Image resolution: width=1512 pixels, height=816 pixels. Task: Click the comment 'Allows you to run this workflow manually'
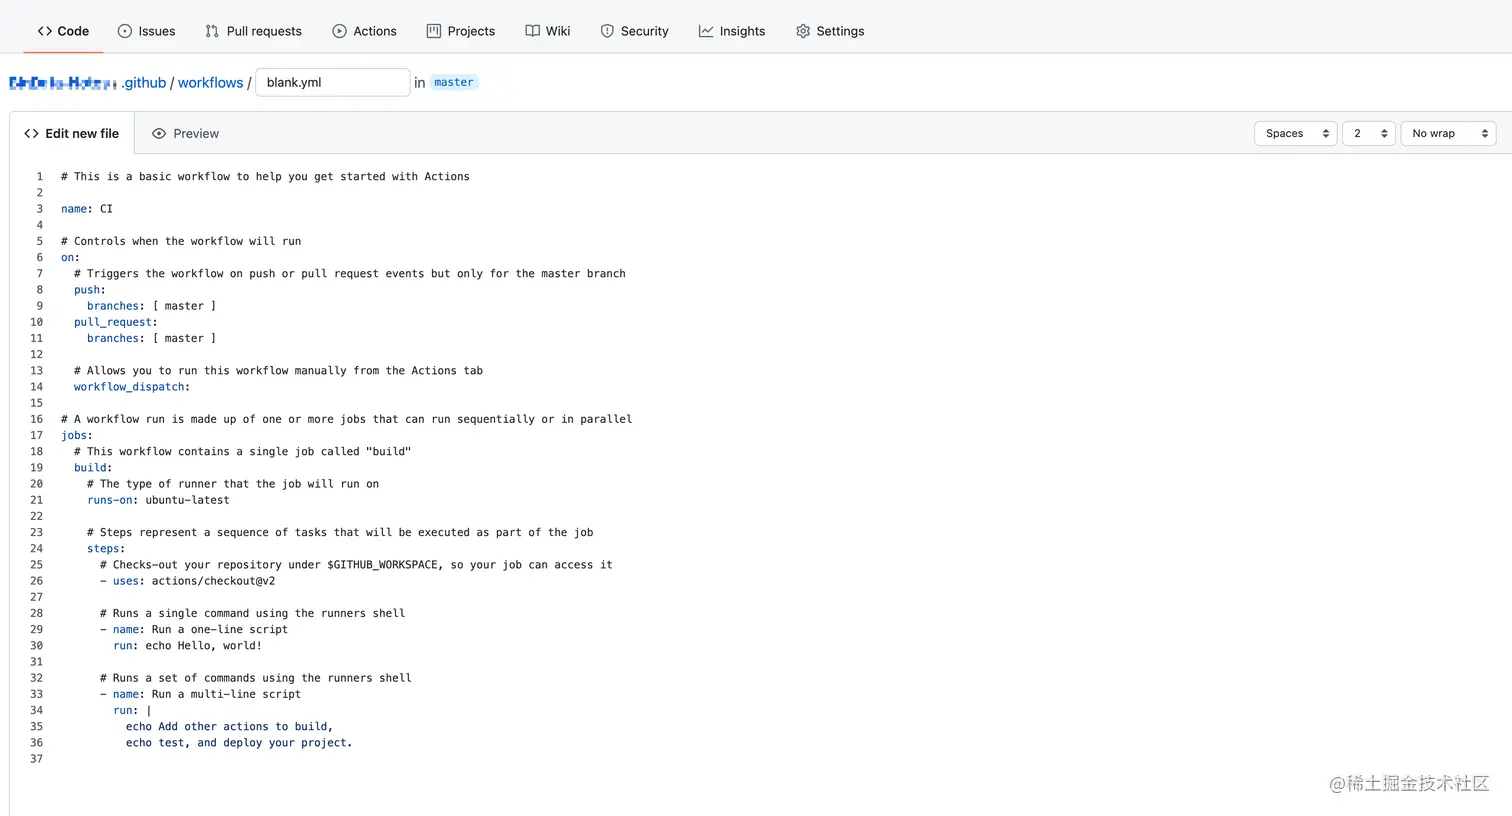pyautogui.click(x=278, y=371)
